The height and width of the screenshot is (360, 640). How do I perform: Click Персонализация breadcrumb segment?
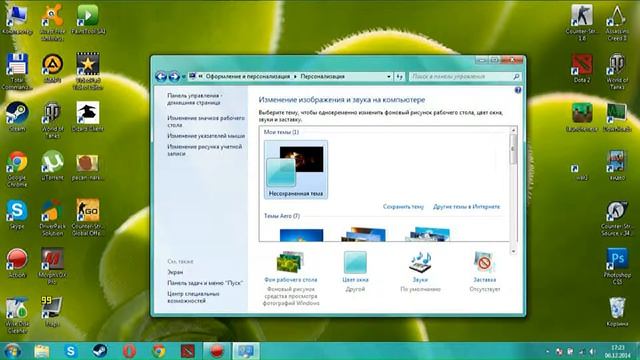(322, 76)
